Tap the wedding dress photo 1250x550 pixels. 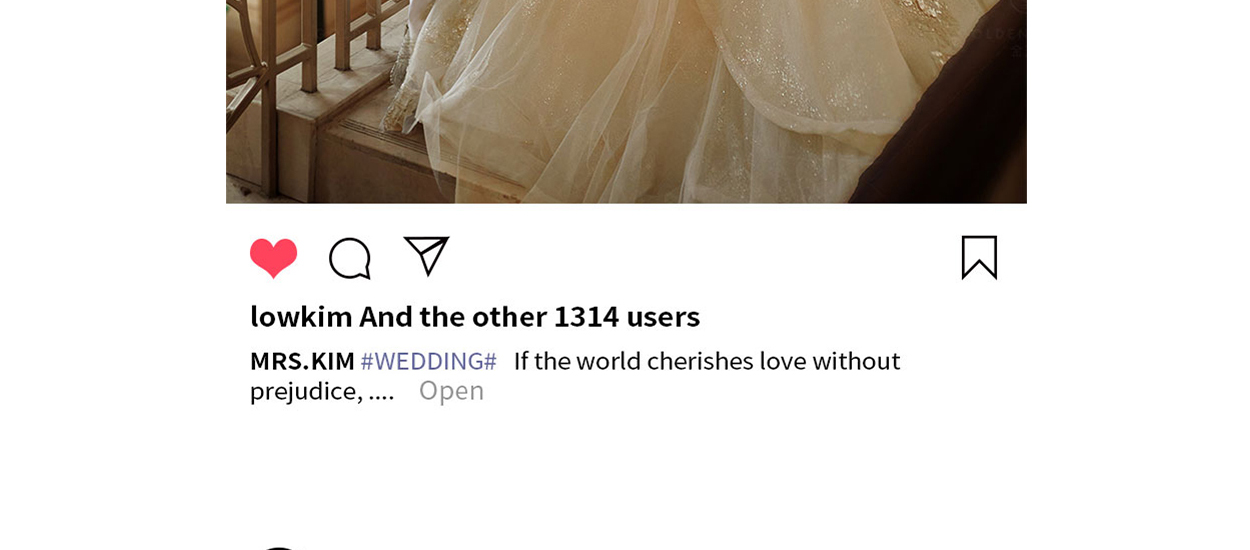[x=626, y=101]
